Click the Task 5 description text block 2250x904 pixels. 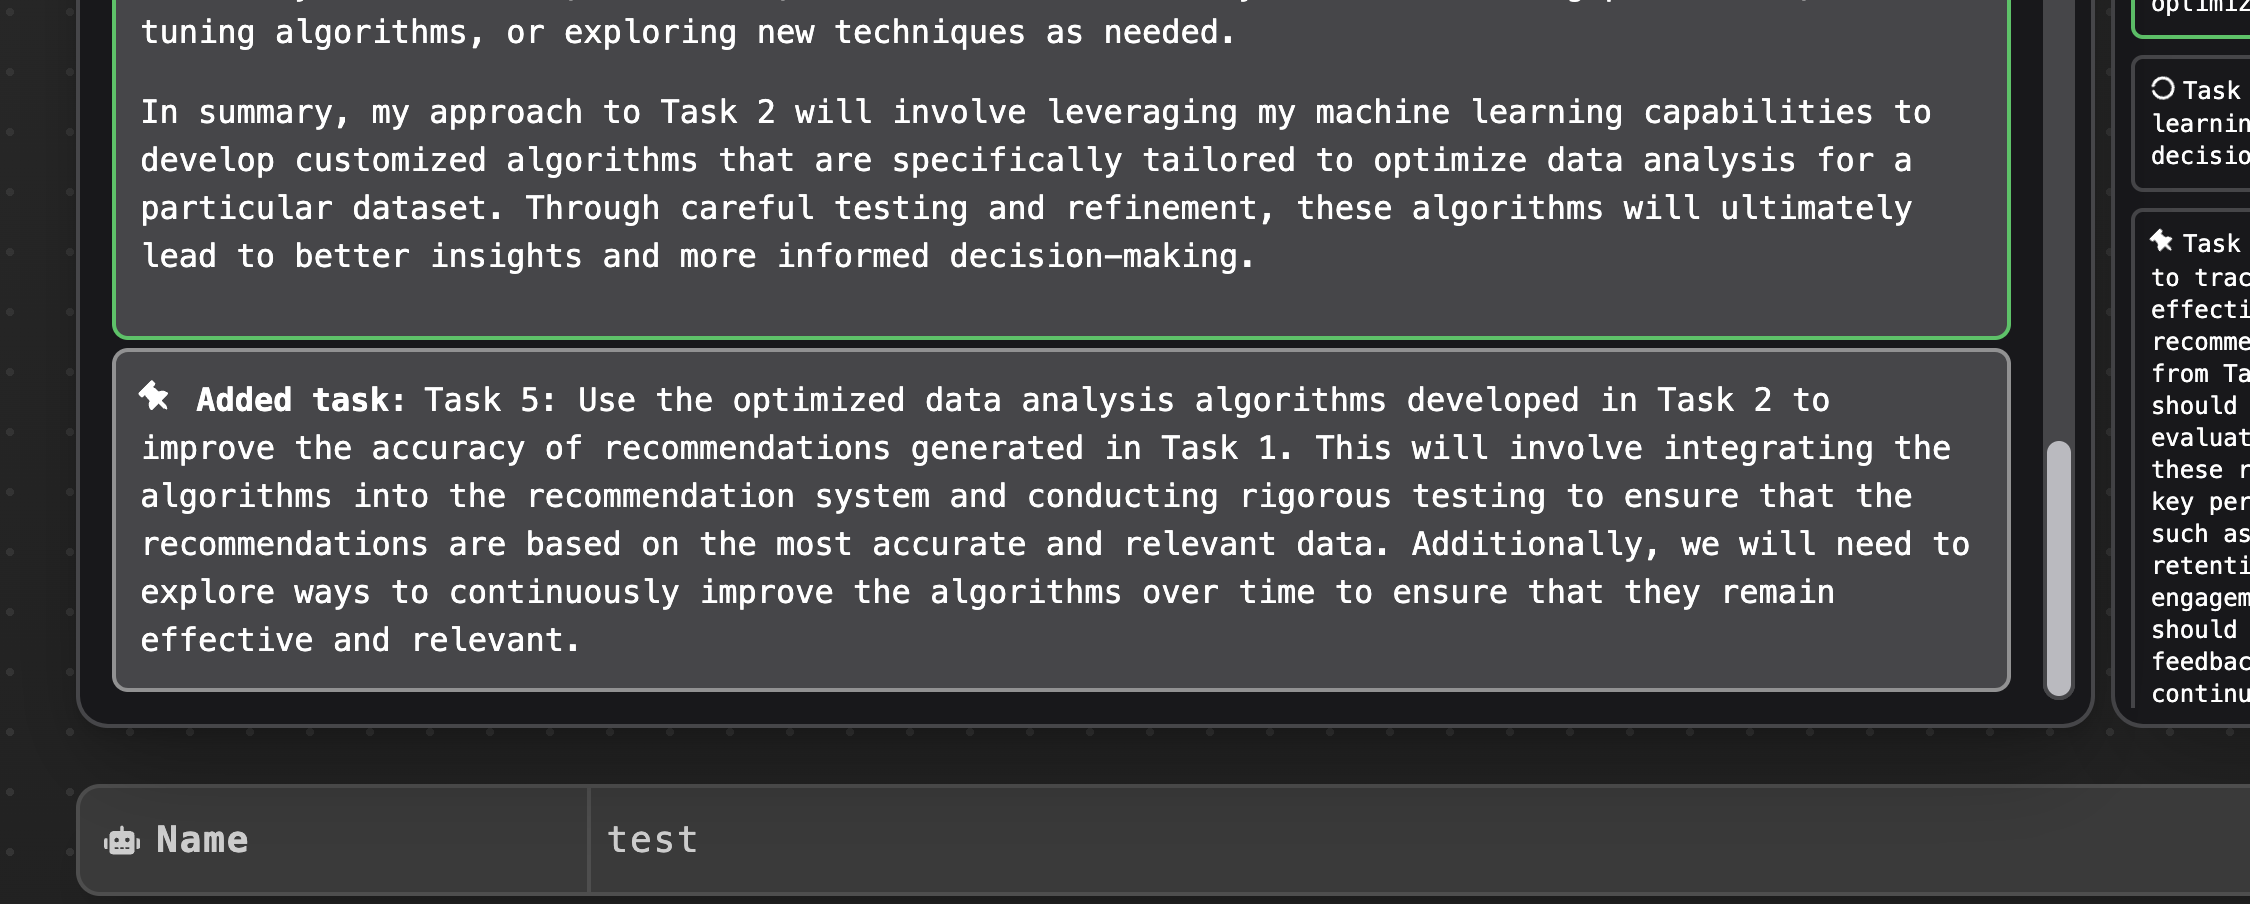click(x=1060, y=520)
